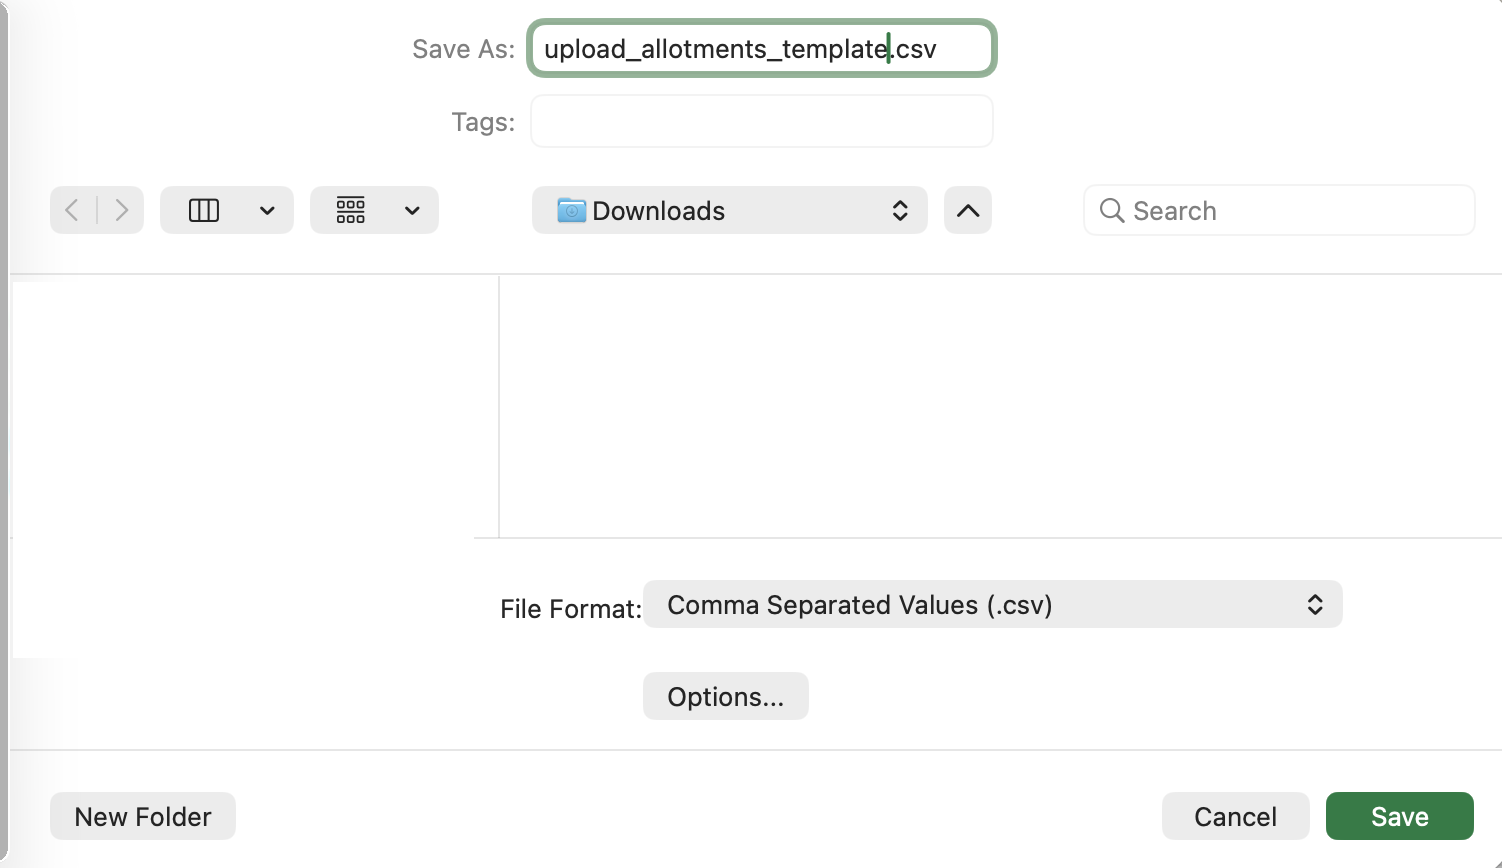Click the Tags input field
The image size is (1502, 868).
click(x=761, y=121)
